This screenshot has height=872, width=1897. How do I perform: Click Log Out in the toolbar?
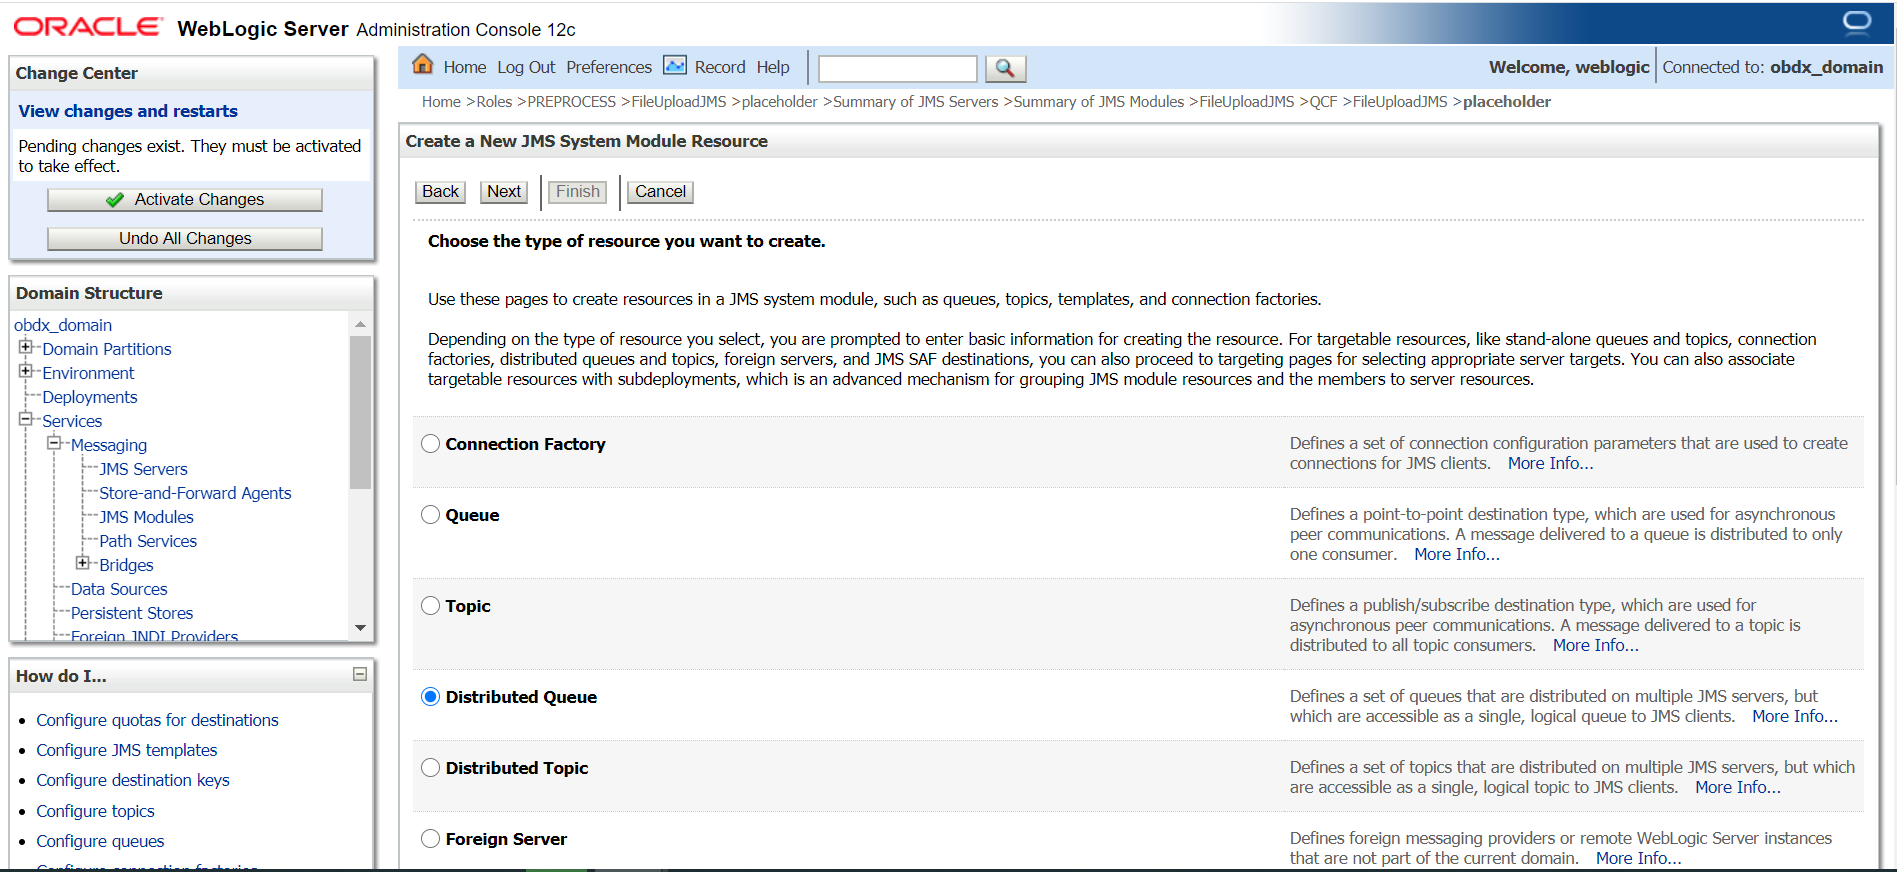pos(526,67)
